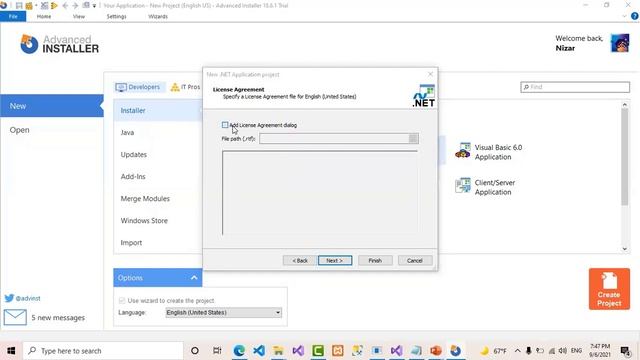Click the taskbar search box

pos(103,351)
